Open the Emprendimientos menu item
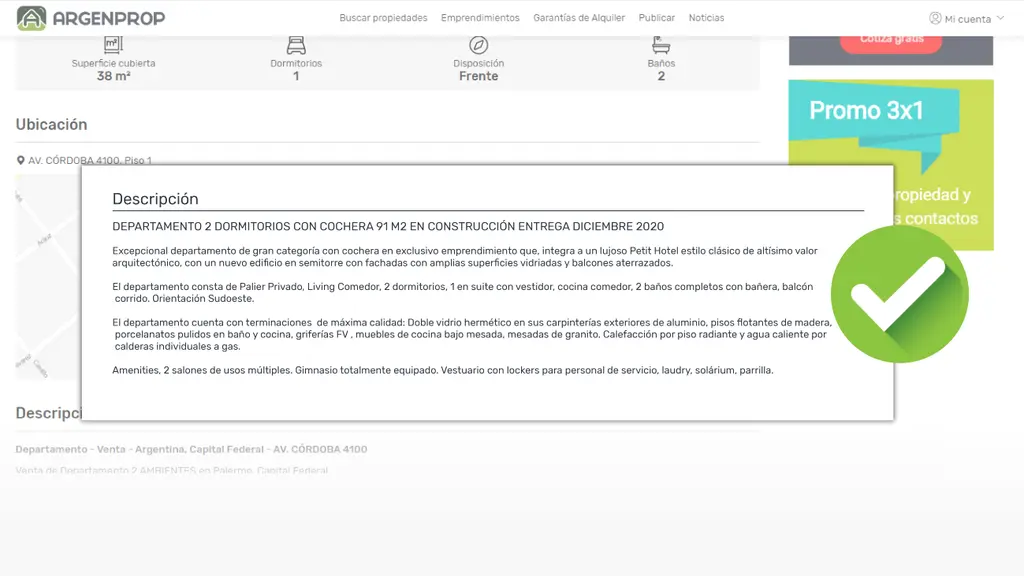The image size is (1024, 576). click(x=480, y=18)
